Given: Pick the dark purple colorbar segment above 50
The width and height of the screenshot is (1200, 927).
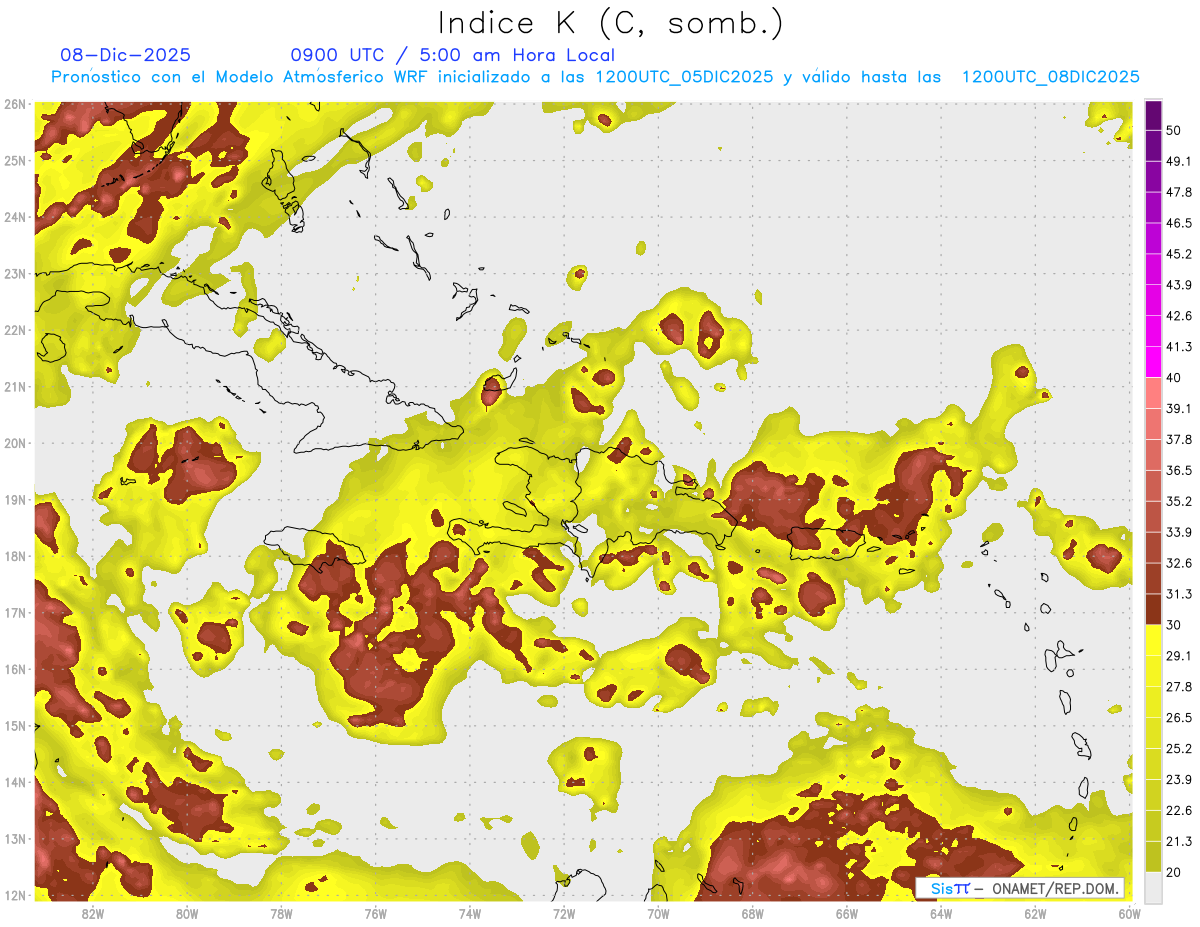Looking at the screenshot, I should click(x=1154, y=115).
